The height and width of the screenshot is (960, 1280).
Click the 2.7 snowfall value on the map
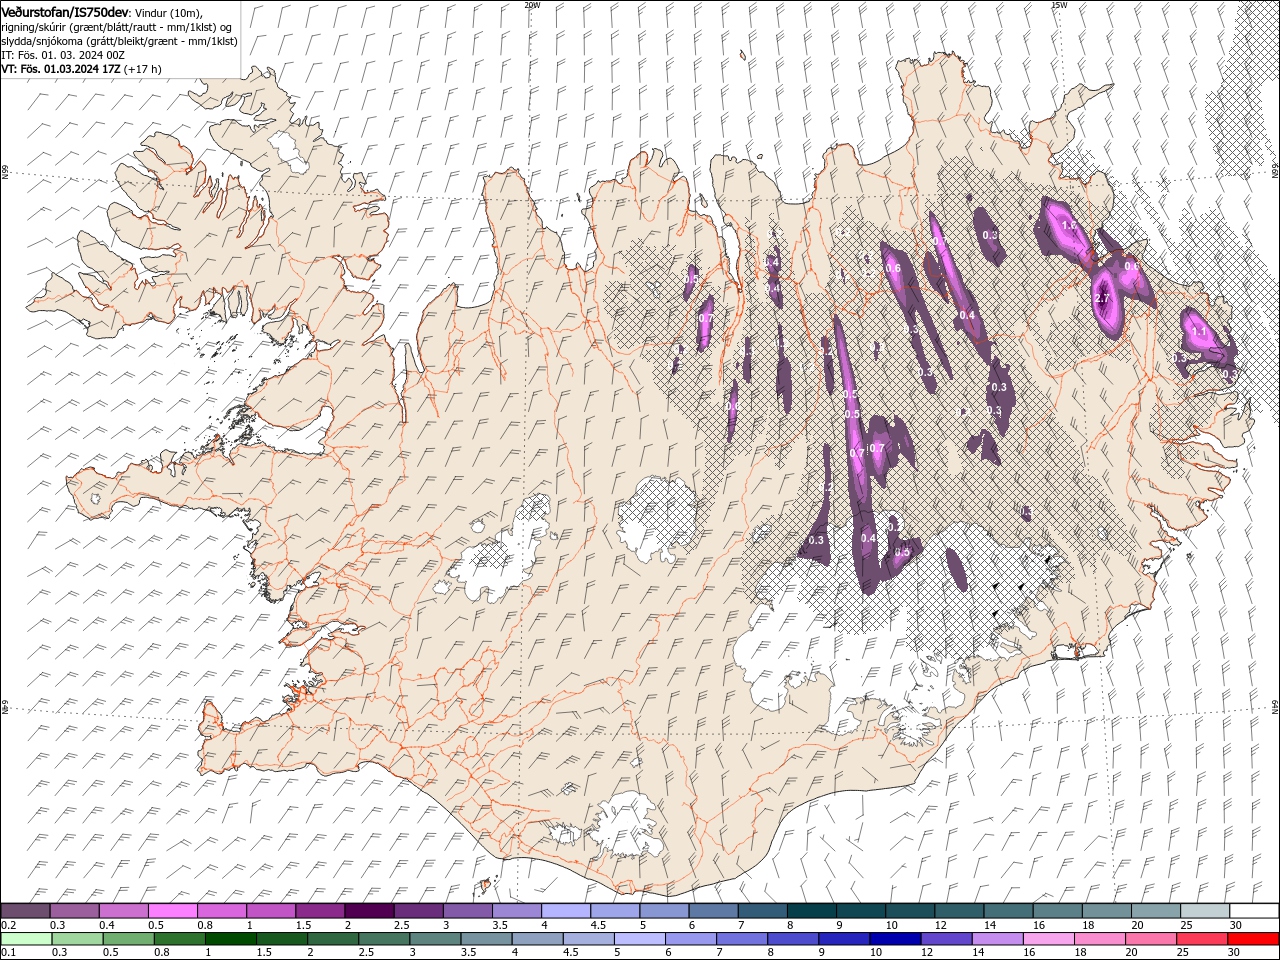click(x=1103, y=298)
